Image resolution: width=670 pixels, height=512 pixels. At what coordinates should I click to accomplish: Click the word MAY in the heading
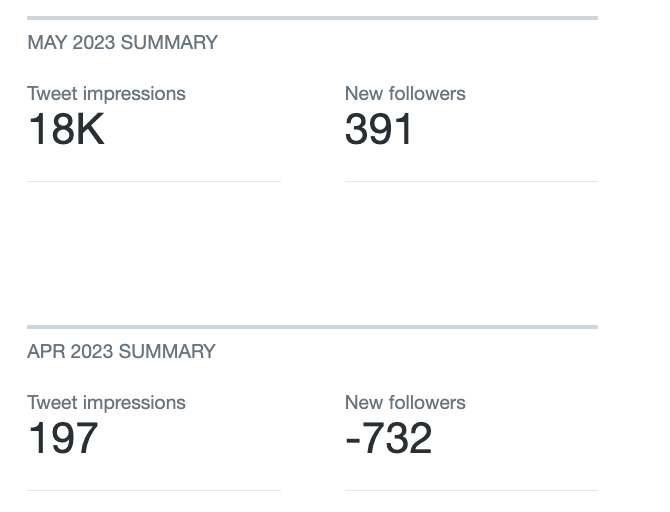point(47,43)
